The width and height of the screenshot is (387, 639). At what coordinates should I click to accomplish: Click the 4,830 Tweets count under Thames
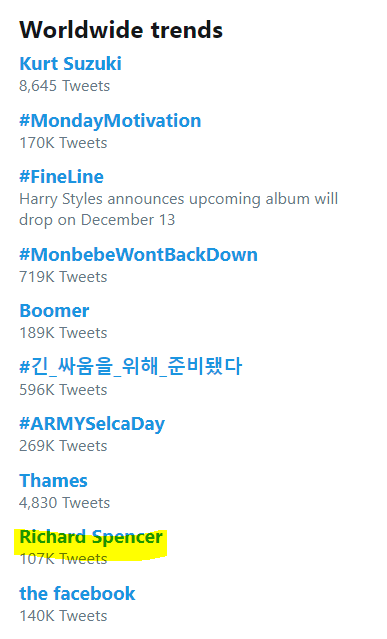click(x=64, y=503)
